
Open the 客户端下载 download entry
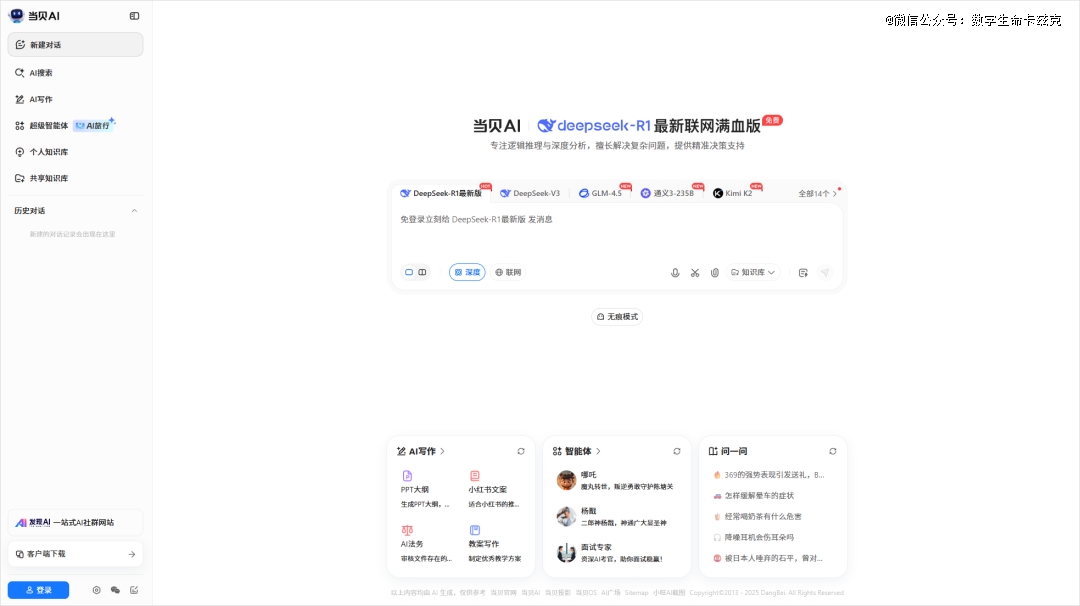pyautogui.click(x=75, y=554)
